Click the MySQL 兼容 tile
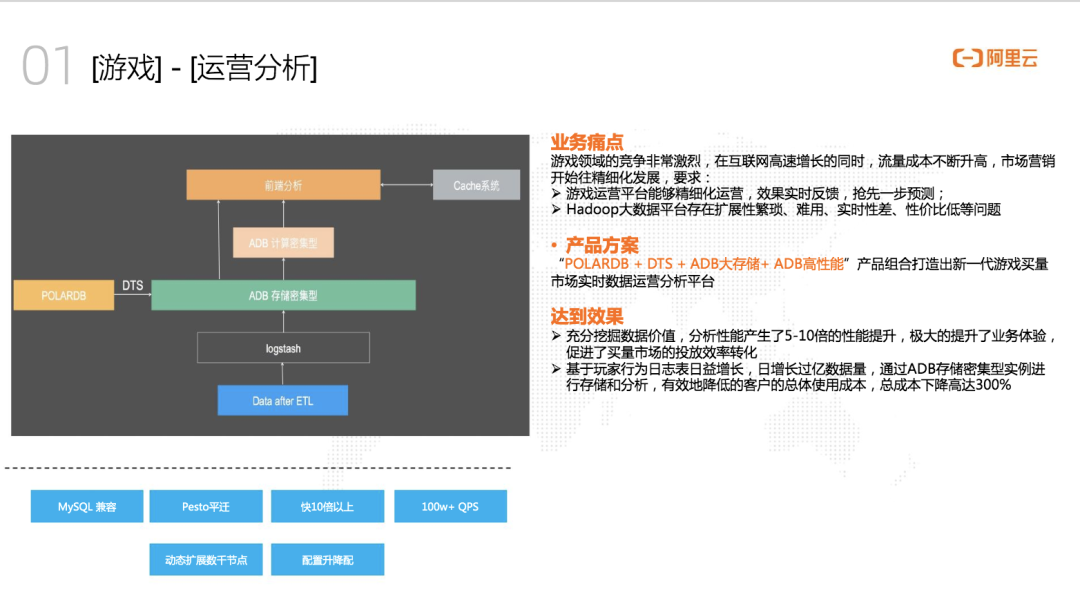Viewport: 1080px width, 608px height. (87, 506)
